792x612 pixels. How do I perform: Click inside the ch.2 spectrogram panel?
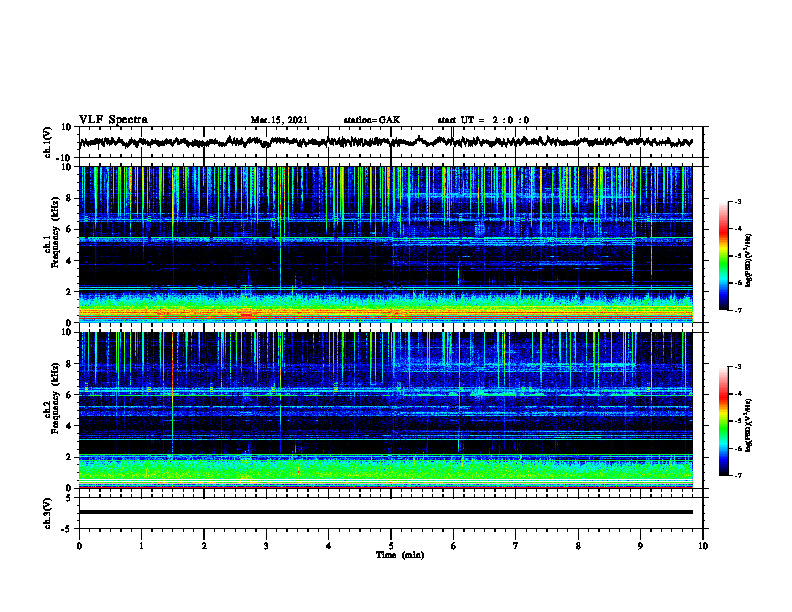(385, 410)
